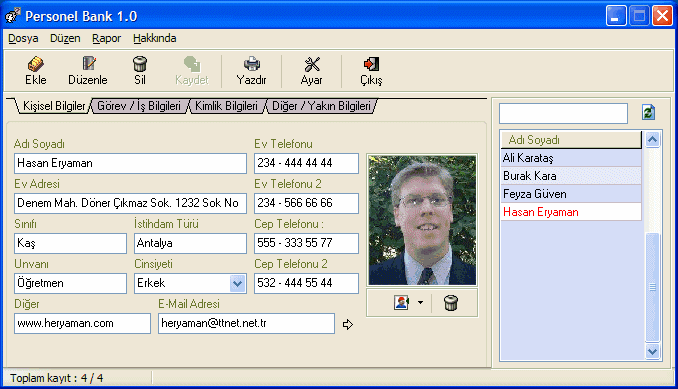Click the Çıkış exit icon
678x389 pixels.
(x=371, y=64)
